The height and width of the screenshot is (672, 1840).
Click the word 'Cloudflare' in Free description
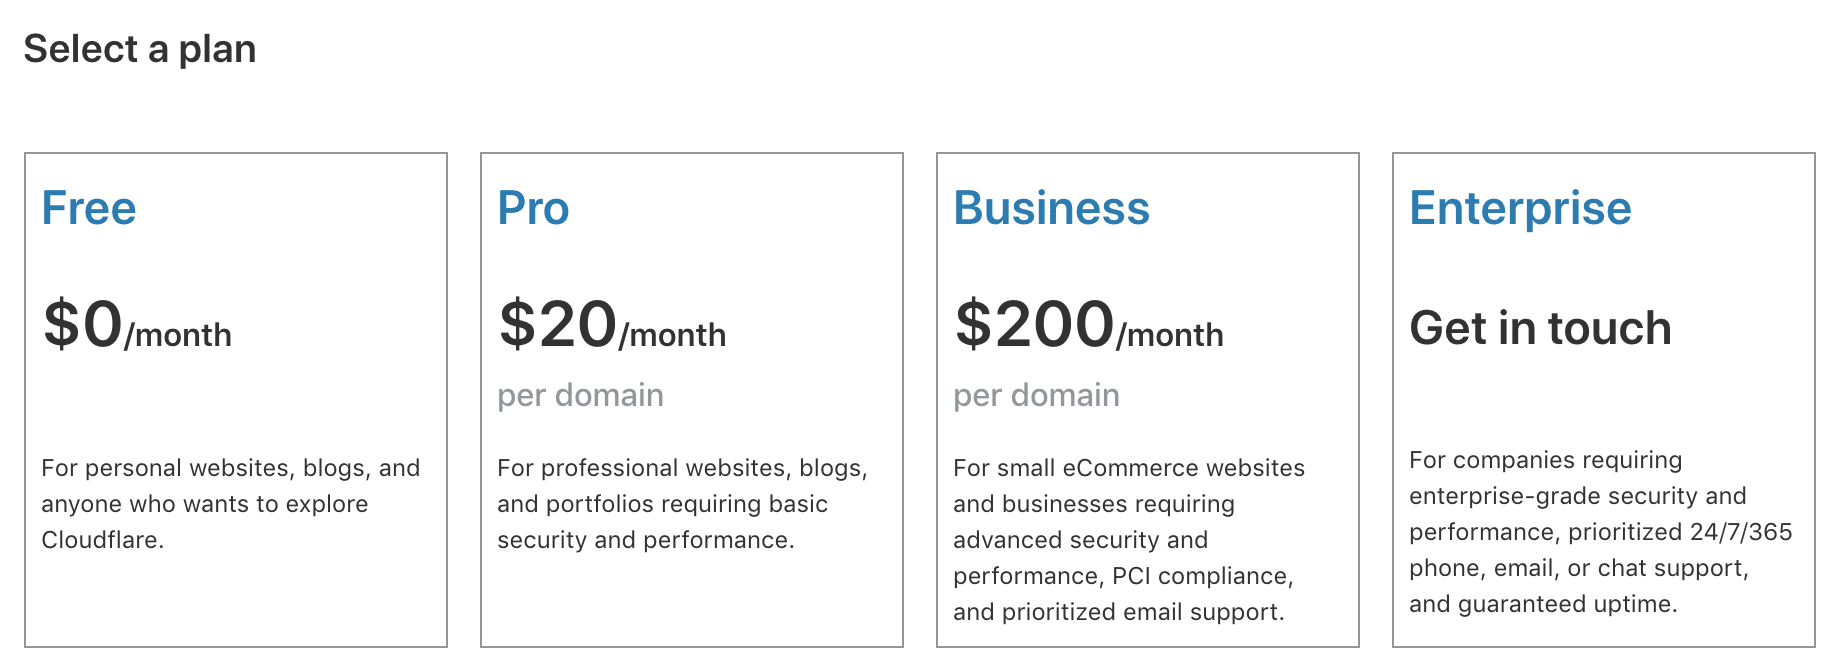click(100, 540)
